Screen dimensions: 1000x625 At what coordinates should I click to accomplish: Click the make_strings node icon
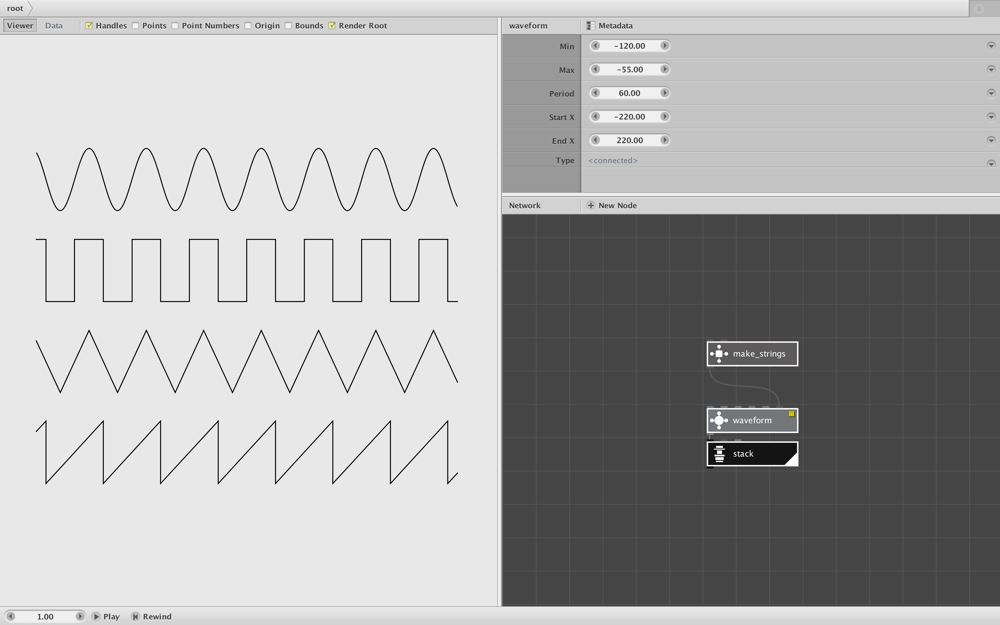719,354
